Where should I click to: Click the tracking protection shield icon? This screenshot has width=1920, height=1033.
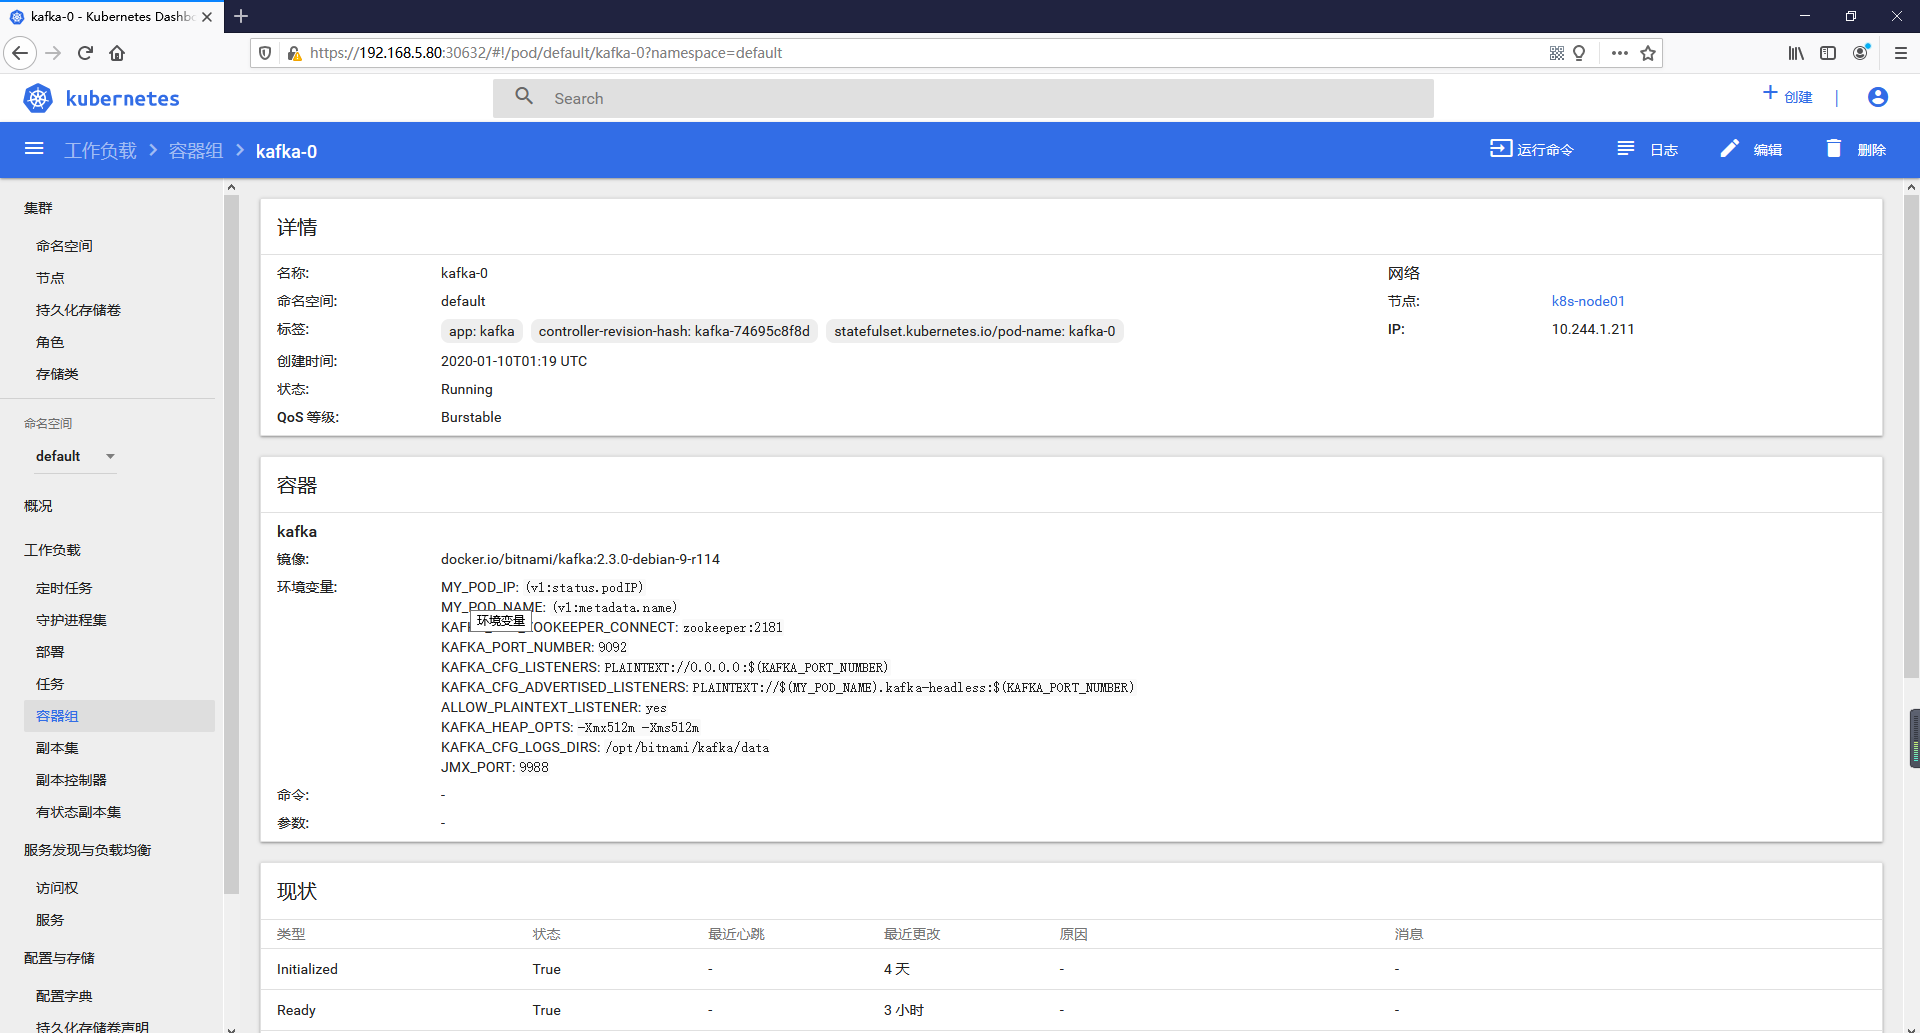[x=265, y=53]
